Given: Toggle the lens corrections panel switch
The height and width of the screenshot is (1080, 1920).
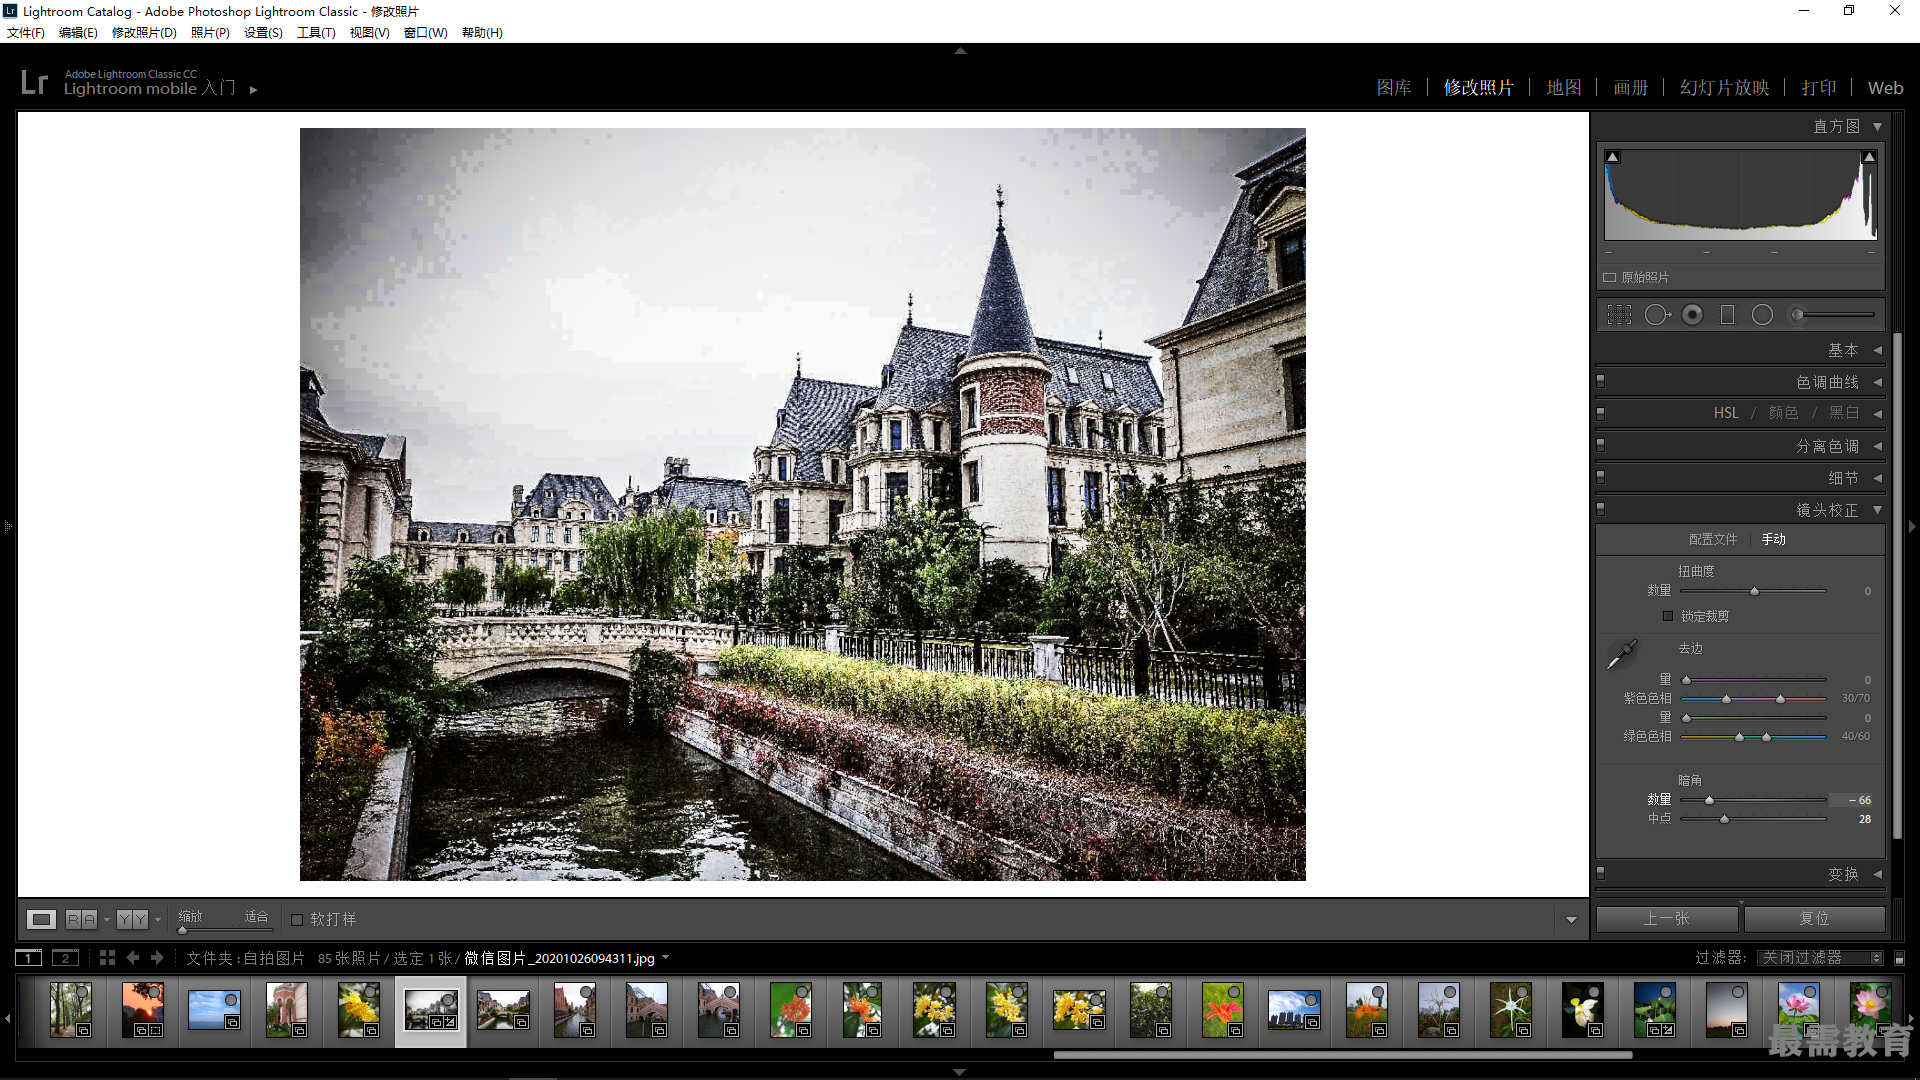Looking at the screenshot, I should coord(1601,509).
